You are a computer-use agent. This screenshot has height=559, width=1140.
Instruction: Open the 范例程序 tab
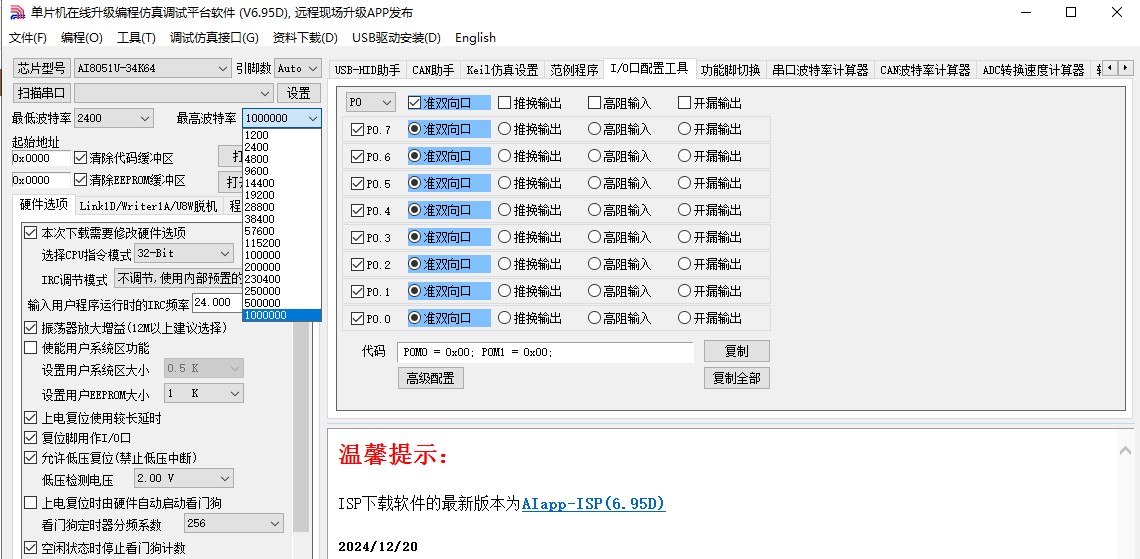574,70
